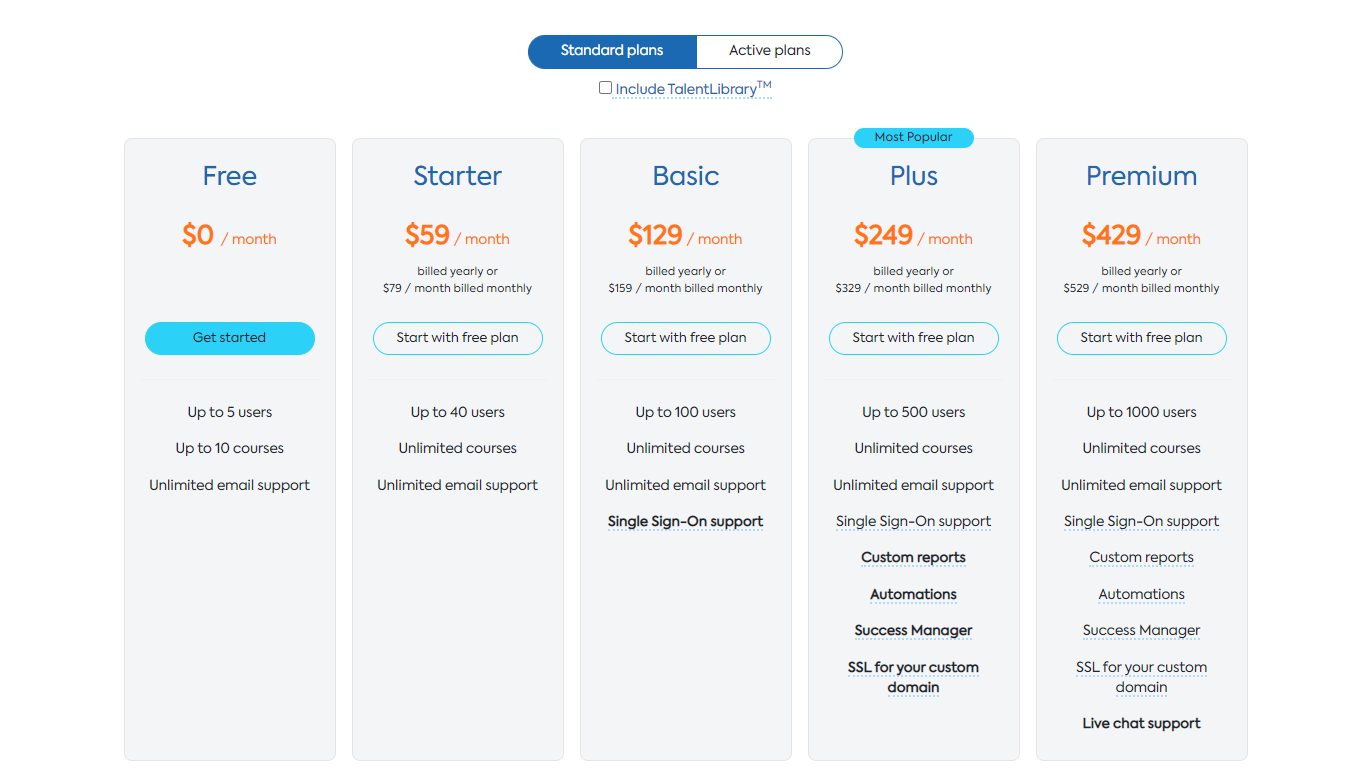The image size is (1363, 774).
Task: Open SSL for your custom domain in Premium
Action: coord(1141,677)
